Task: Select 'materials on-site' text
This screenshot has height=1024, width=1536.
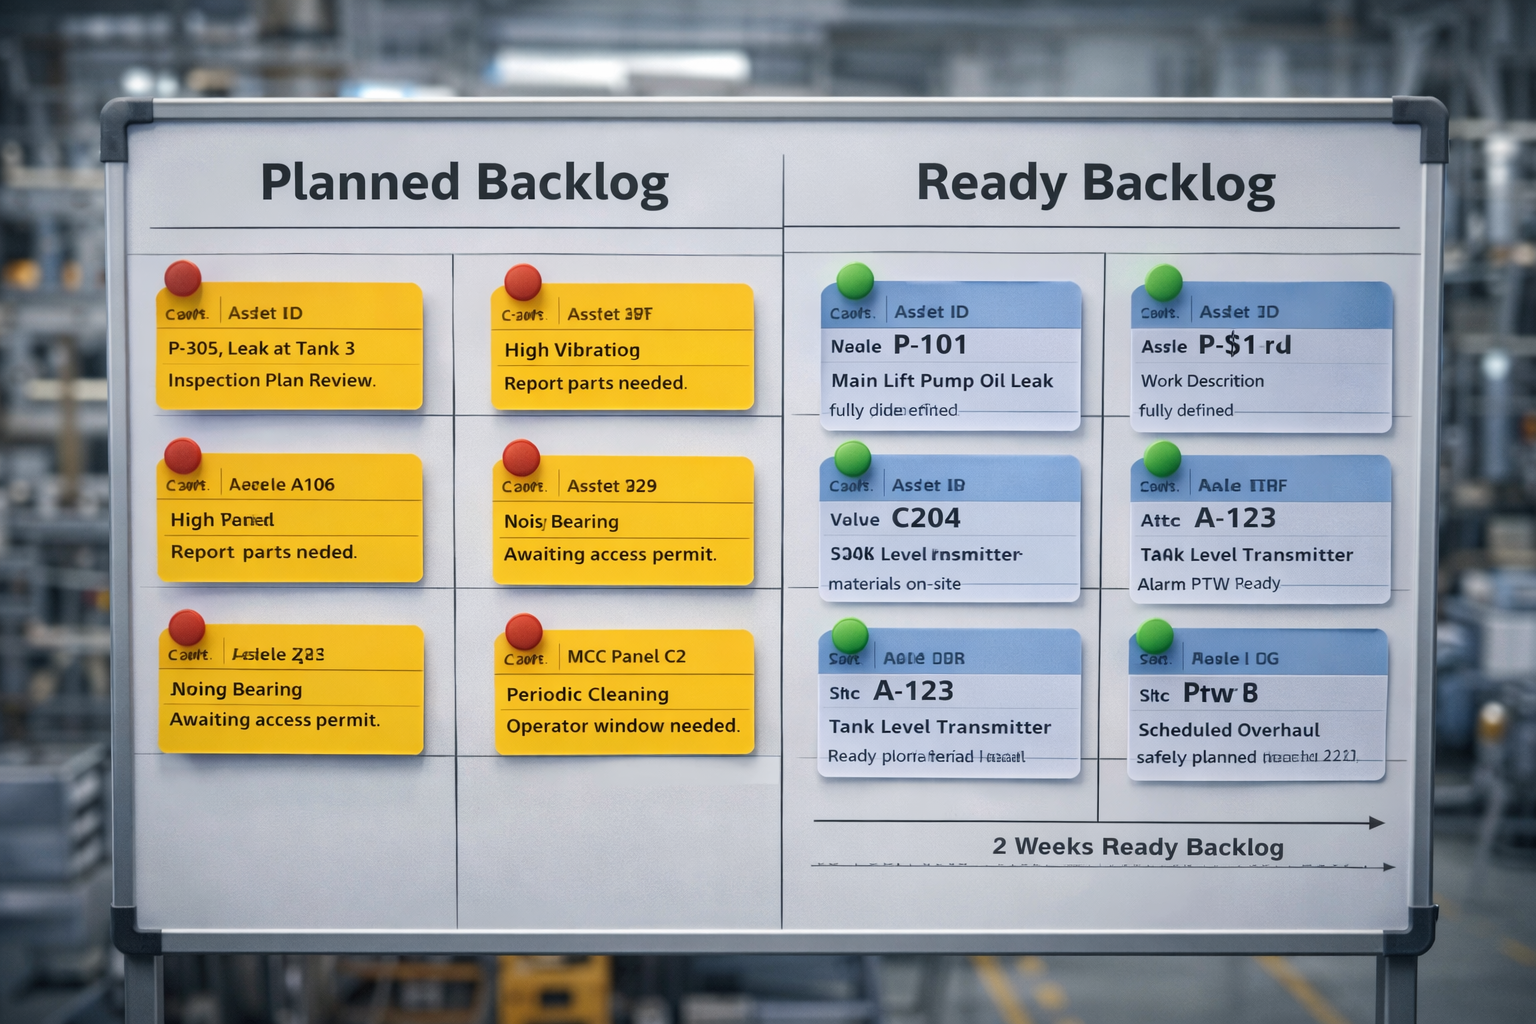Action: (894, 584)
